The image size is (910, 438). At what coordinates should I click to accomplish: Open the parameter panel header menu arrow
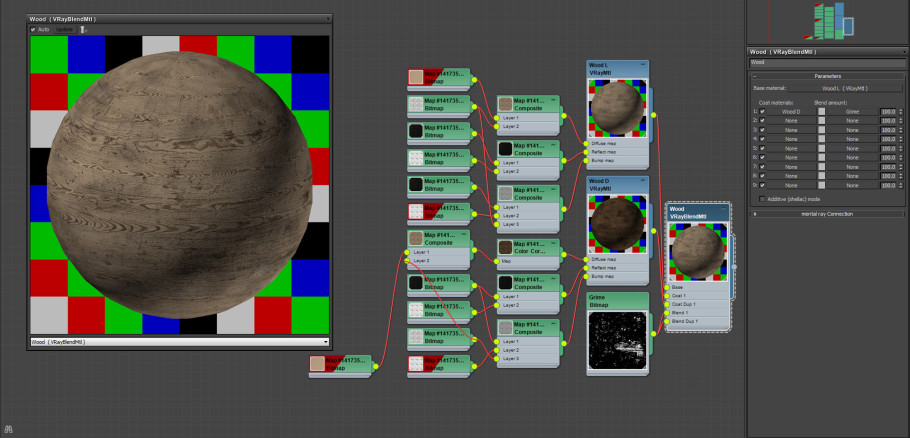click(x=904, y=52)
